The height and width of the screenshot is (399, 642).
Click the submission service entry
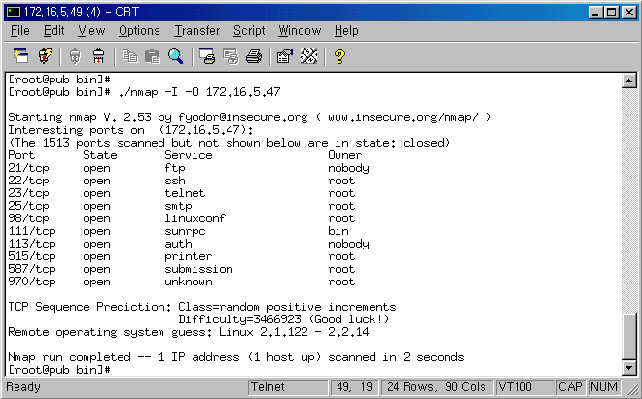click(198, 269)
